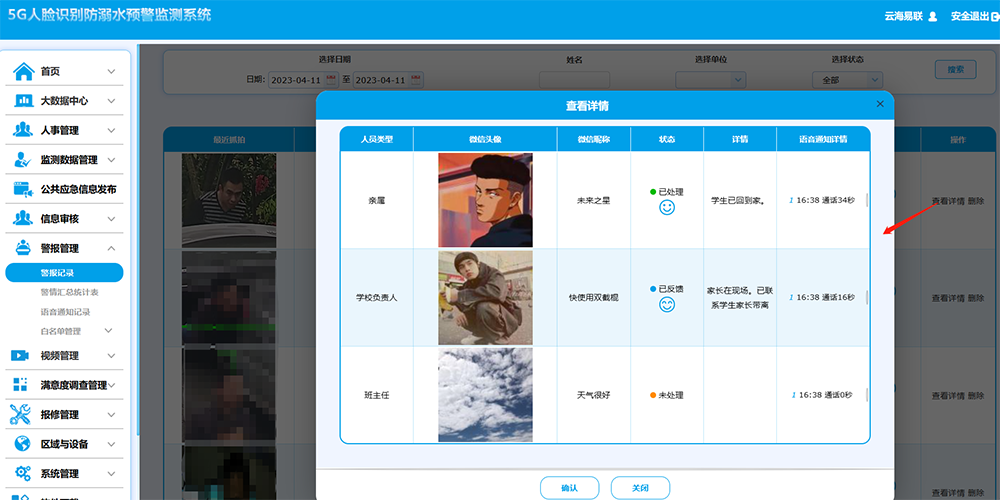Viewport: 1000px width, 500px height.
Task: Click the 区域与设备 globe icon
Action: (x=22, y=444)
